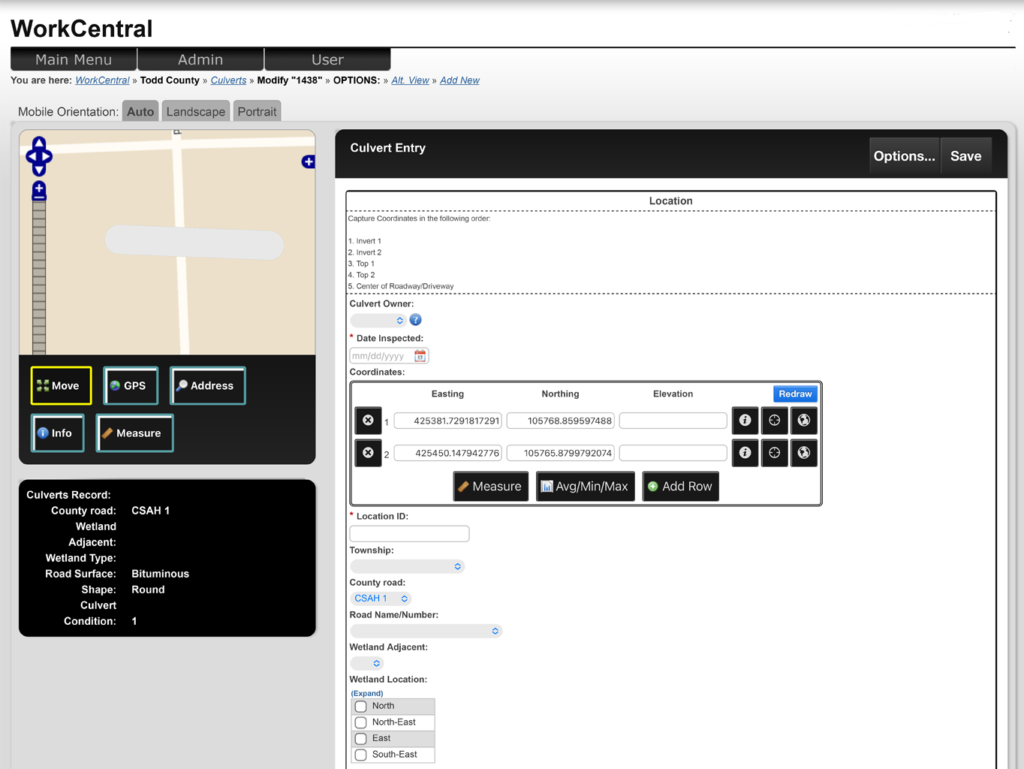Open the Wetland Adjacent dropdown
Screen dimensions: 1024x769
coord(366,663)
